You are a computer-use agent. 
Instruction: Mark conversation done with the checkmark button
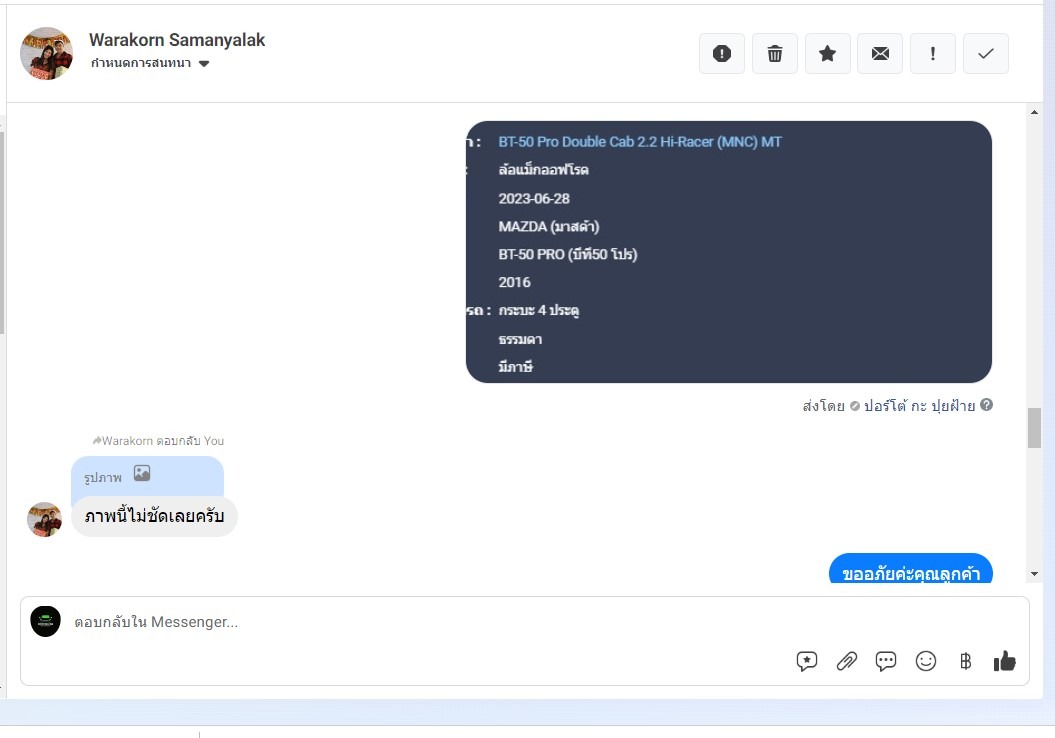[986, 53]
